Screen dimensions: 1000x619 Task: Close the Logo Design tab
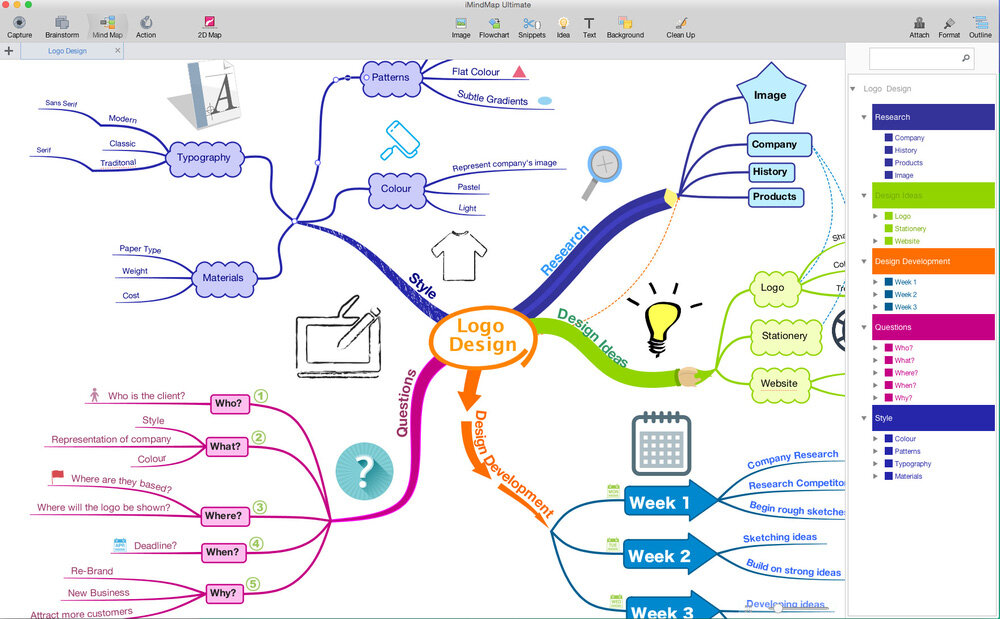[117, 50]
